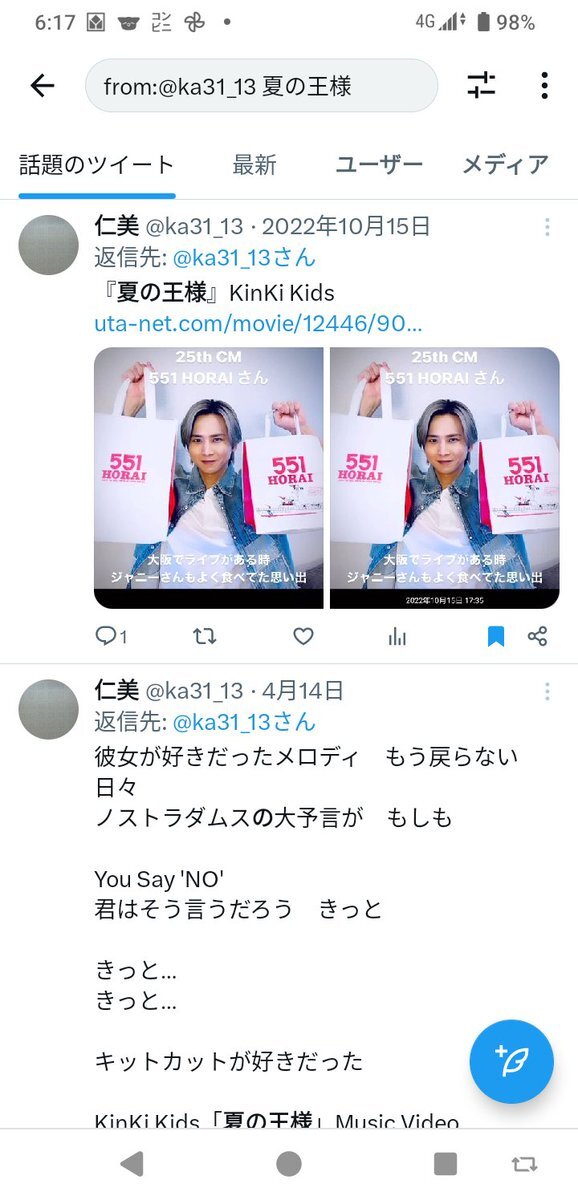Screen dimensions: 578x1200
Task: Switch to the ユーザー tab
Action: click(x=379, y=165)
